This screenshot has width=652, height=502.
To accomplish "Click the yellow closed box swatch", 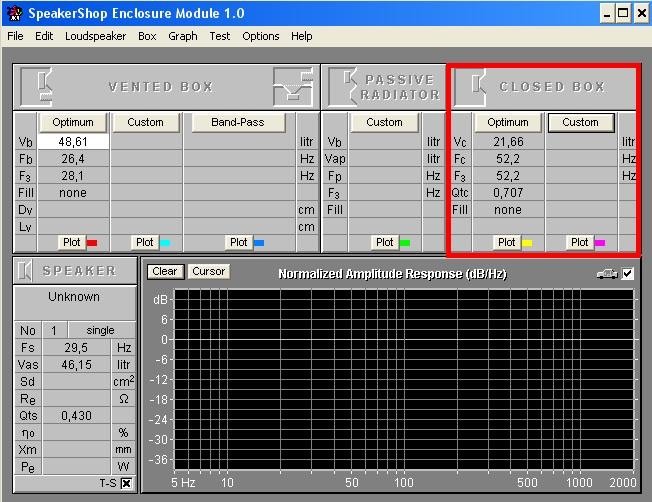I will (527, 243).
